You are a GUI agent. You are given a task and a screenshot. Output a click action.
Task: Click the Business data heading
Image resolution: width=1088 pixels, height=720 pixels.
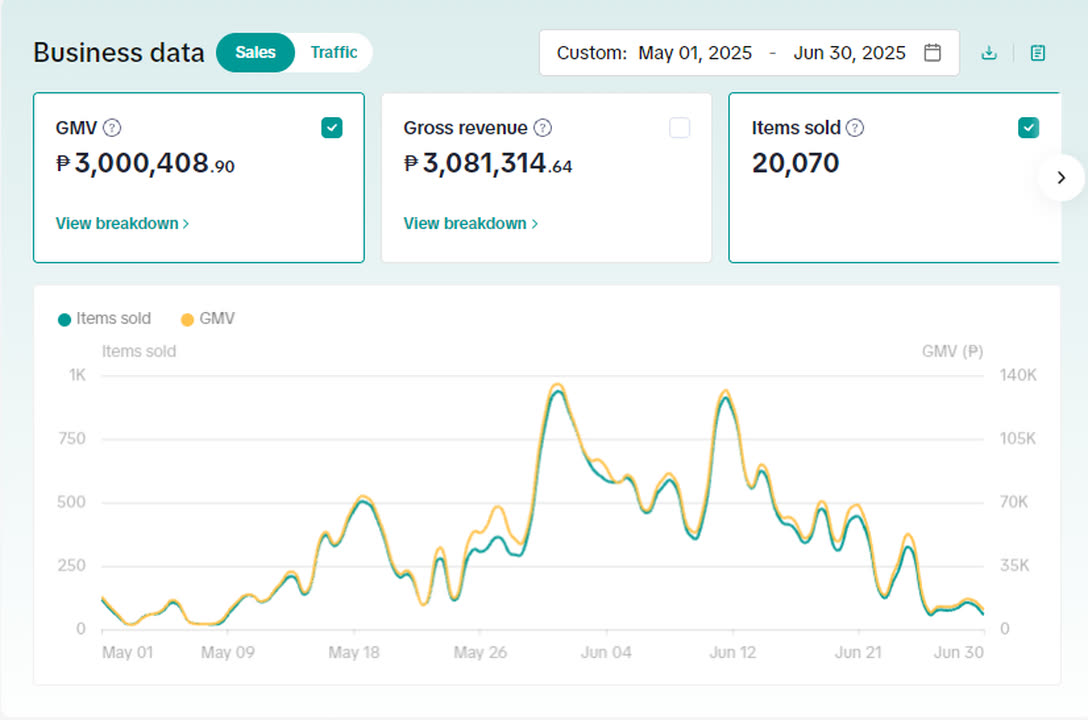[x=119, y=53]
